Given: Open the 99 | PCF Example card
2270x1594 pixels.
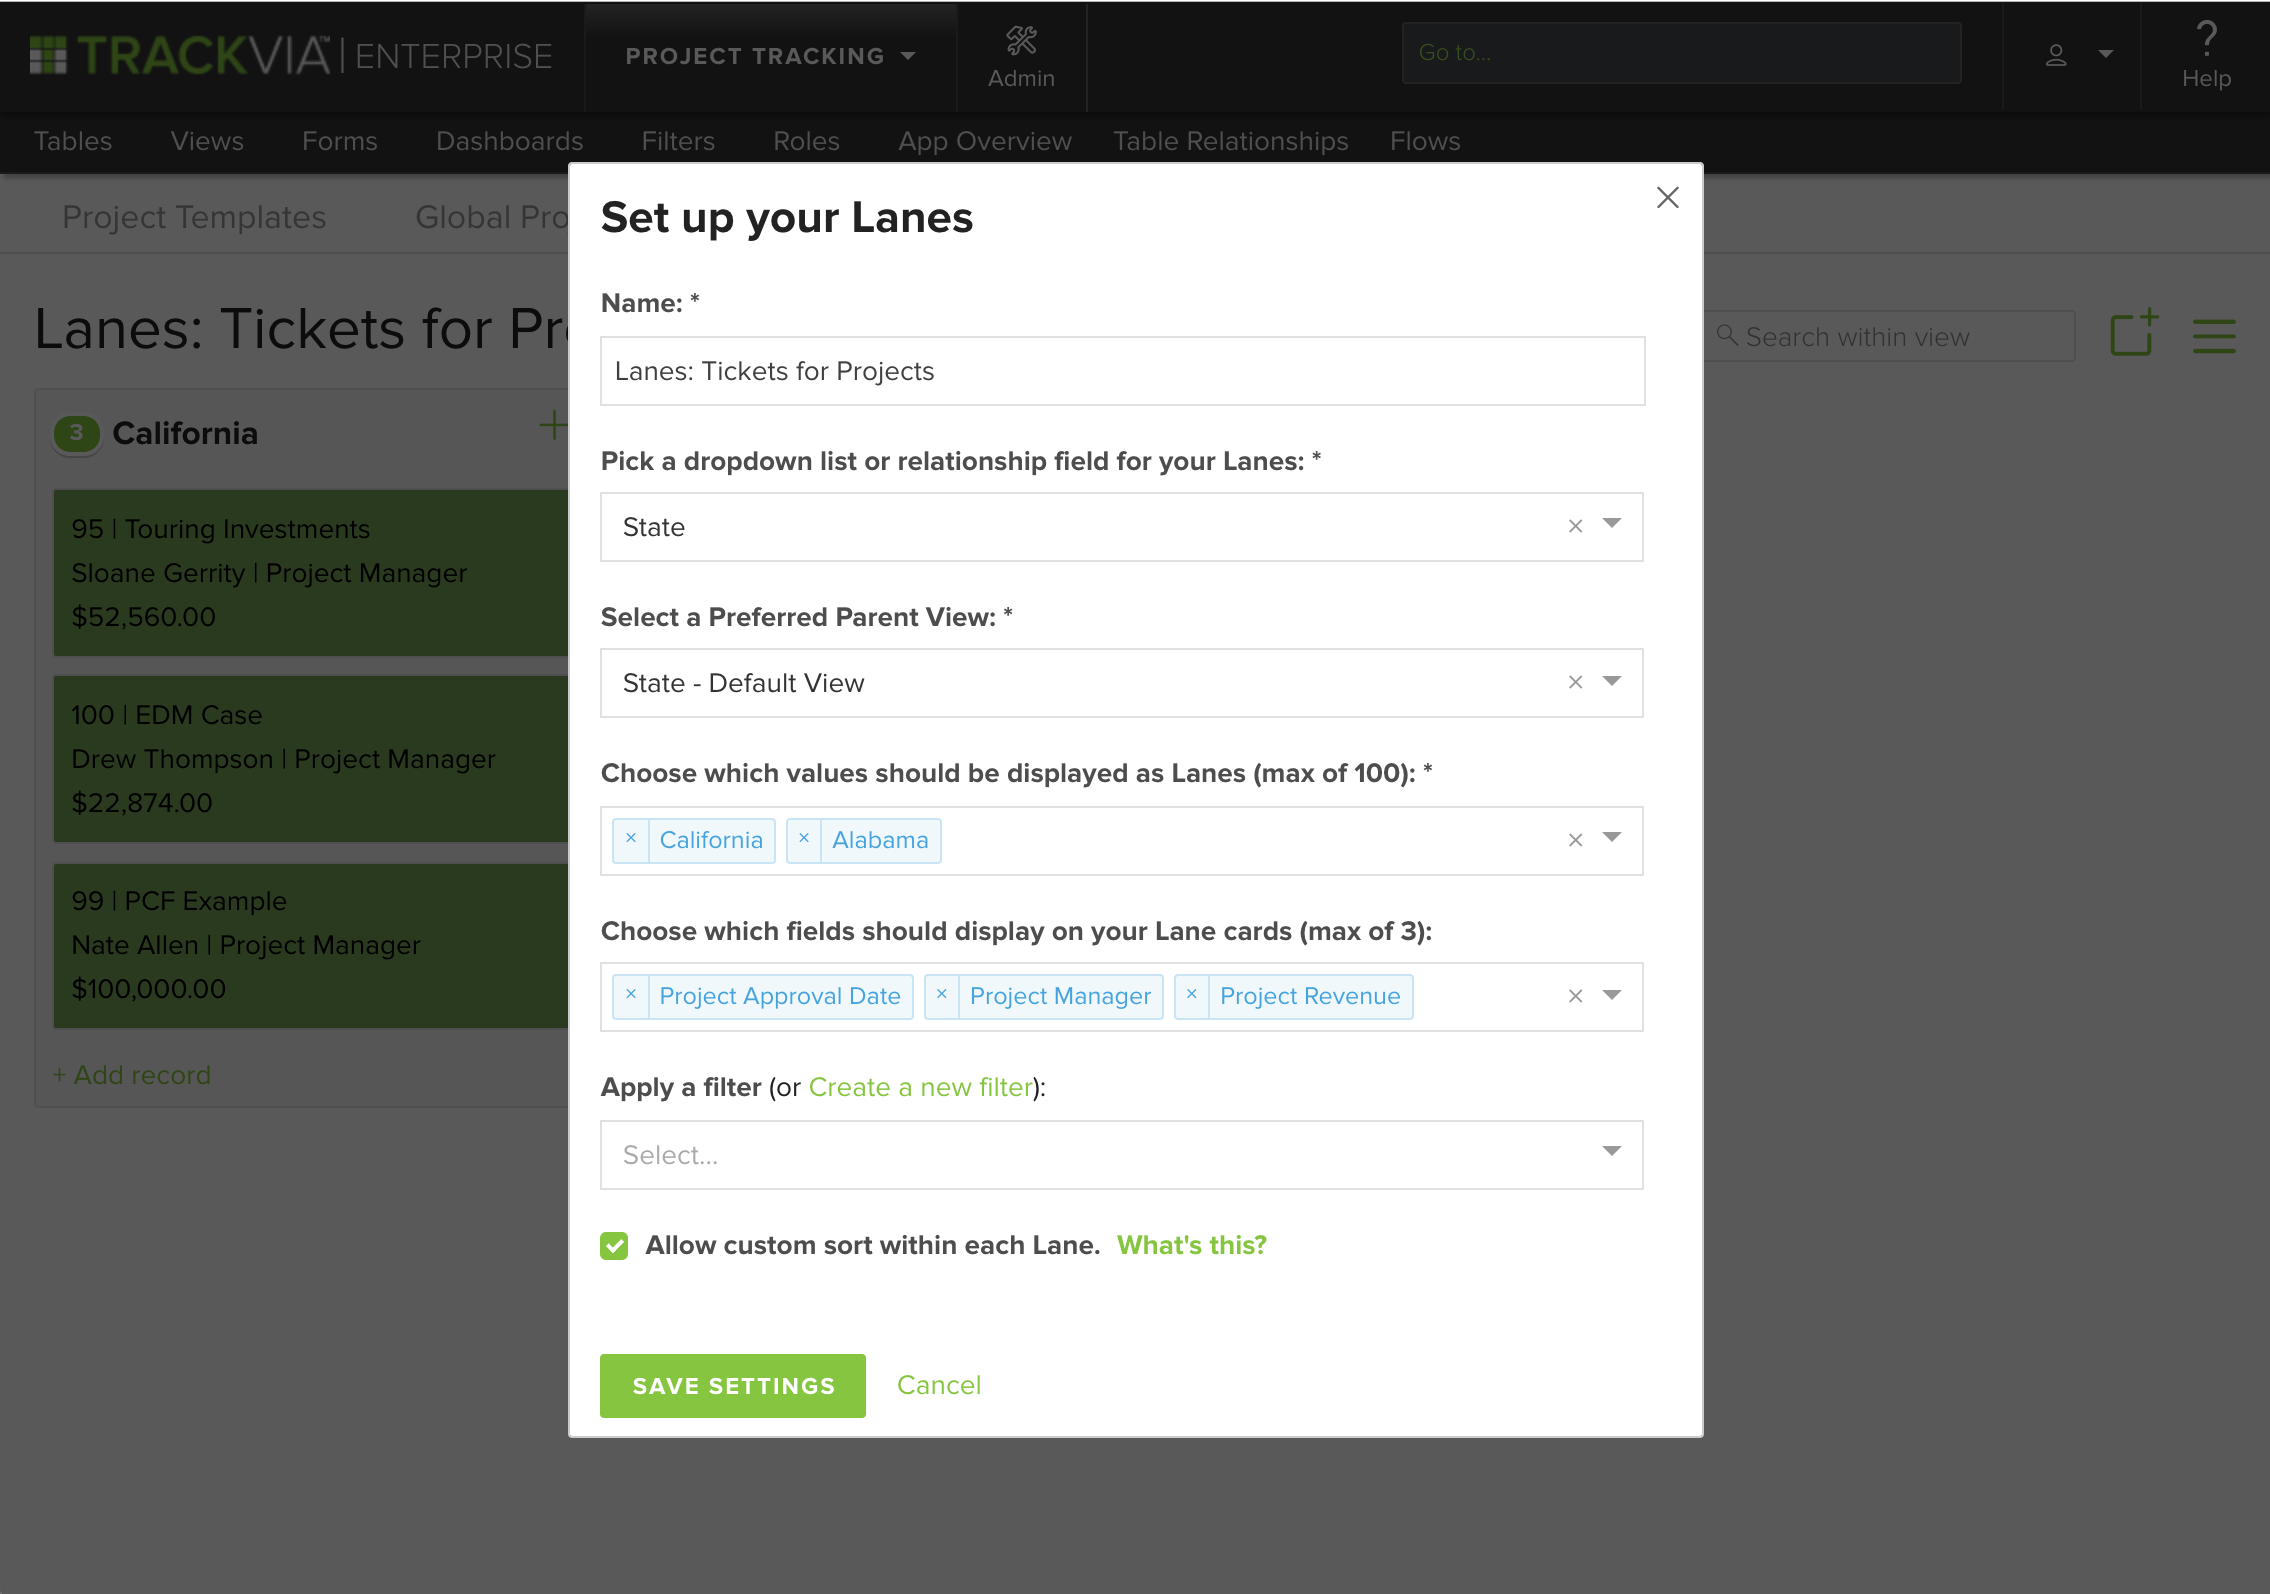Looking at the screenshot, I should (x=311, y=945).
